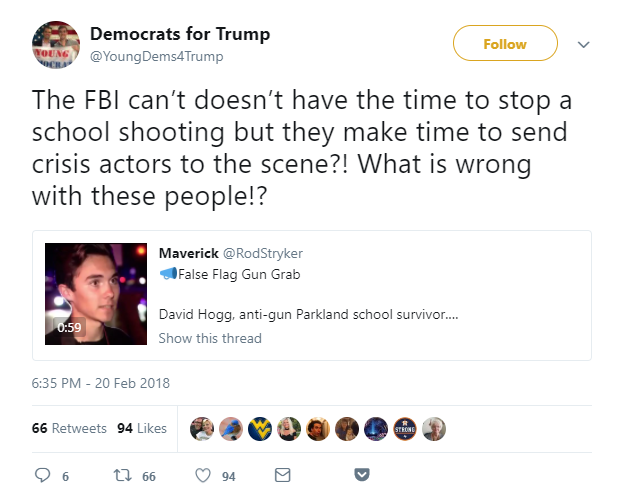Send tweet via direct message envelope icon
This screenshot has height=501, width=623.
pos(282,475)
